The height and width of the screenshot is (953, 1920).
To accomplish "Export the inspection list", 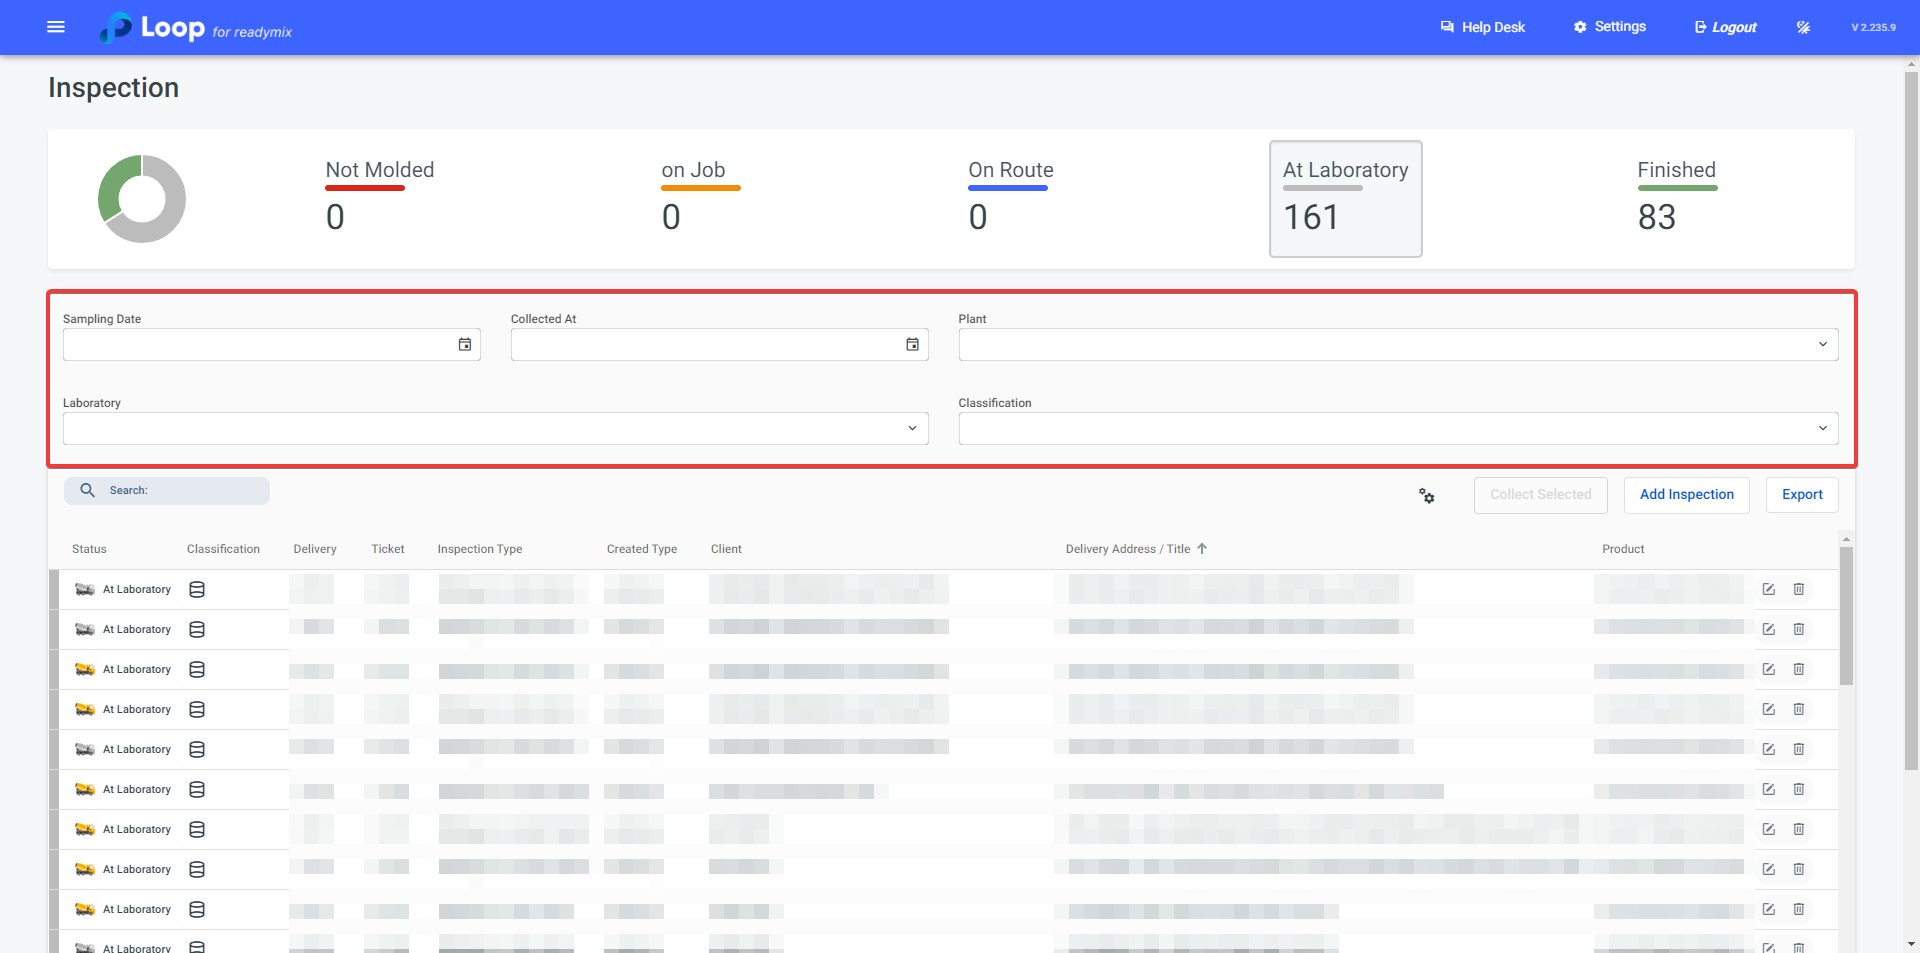I will (x=1801, y=495).
